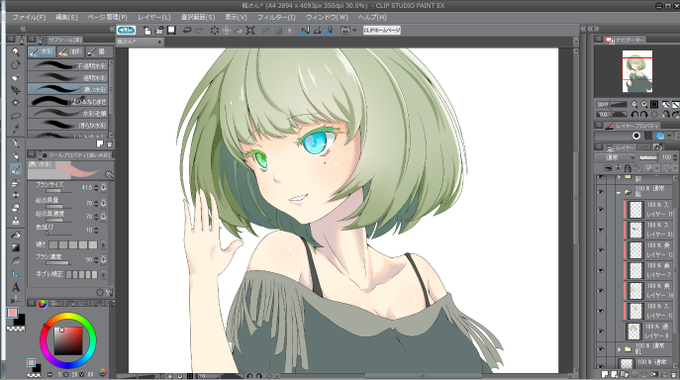Select the 滑らか水彩 brush
Viewport: 680px width, 380px height.
tap(68, 125)
